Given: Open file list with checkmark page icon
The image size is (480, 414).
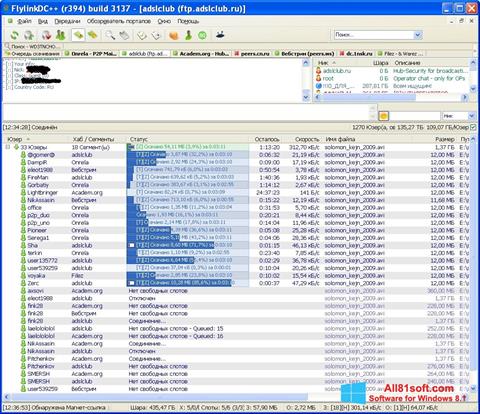Looking at the screenshot, I should (142, 35).
